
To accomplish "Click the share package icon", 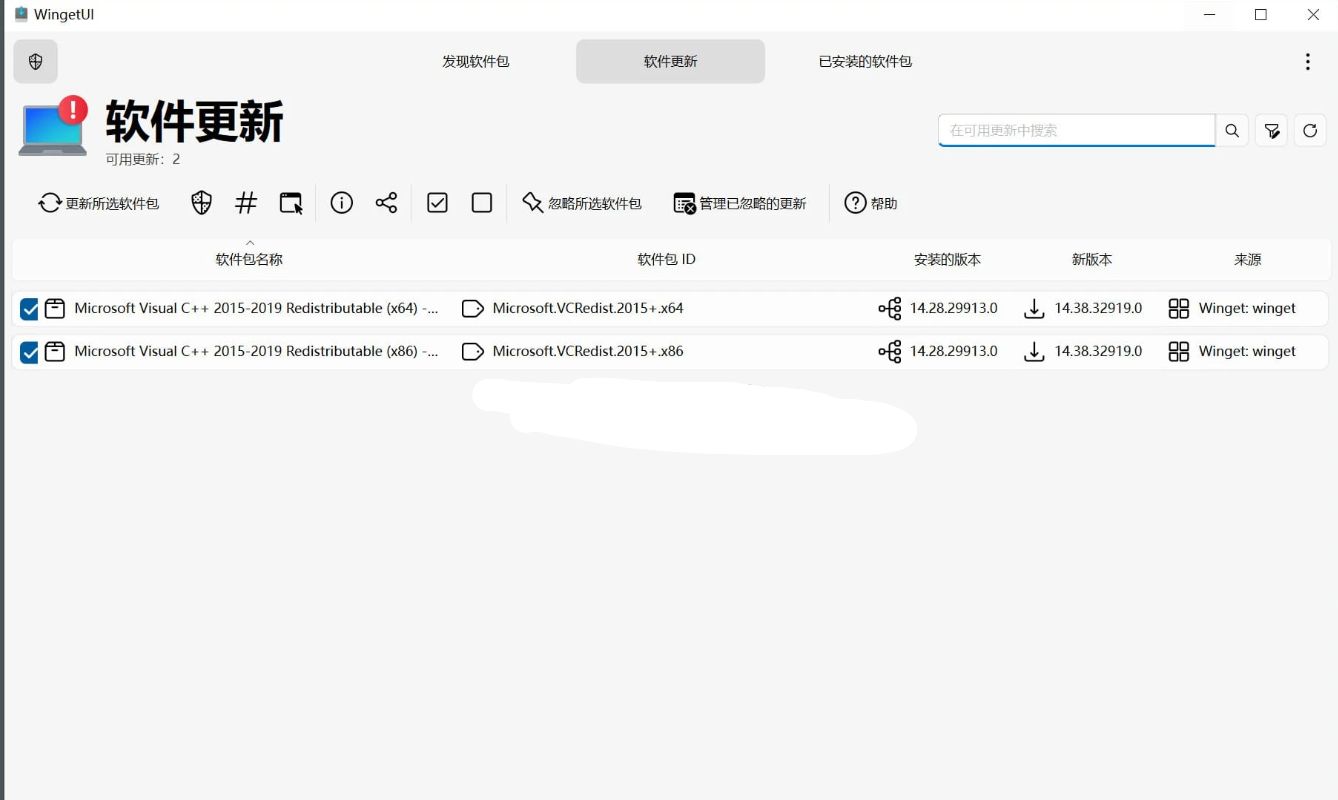I will click(x=387, y=202).
